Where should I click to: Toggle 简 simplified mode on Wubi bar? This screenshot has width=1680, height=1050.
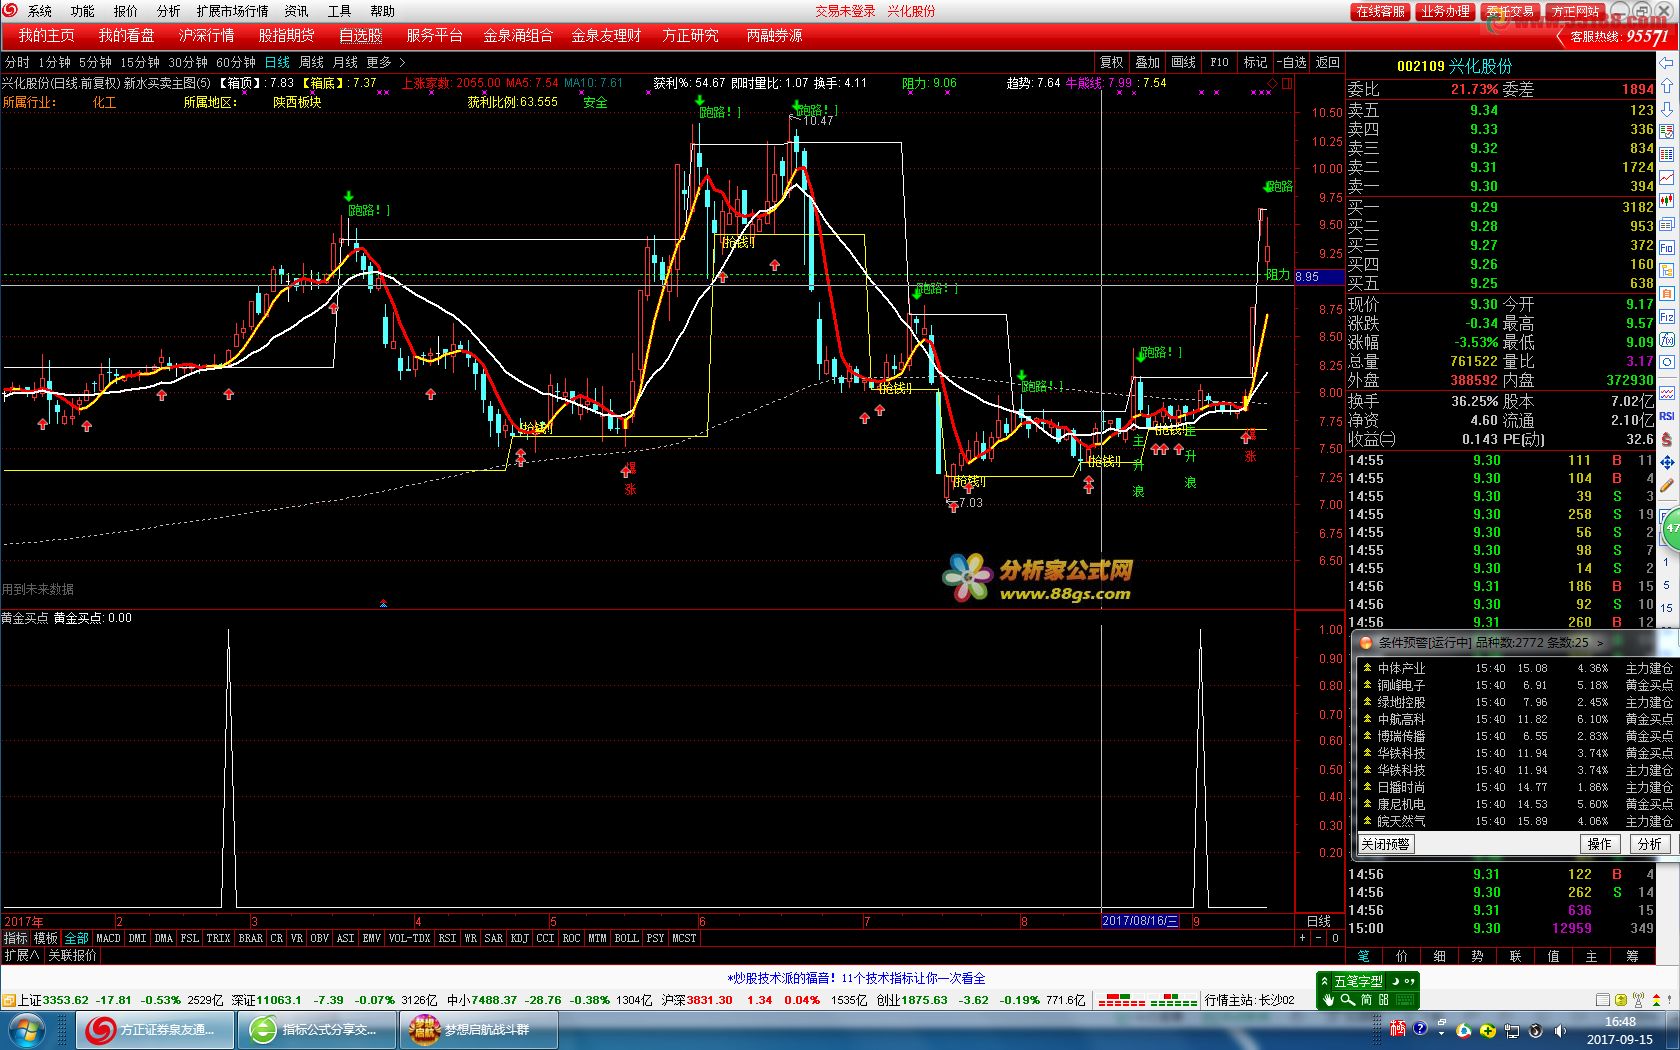(x=1366, y=999)
